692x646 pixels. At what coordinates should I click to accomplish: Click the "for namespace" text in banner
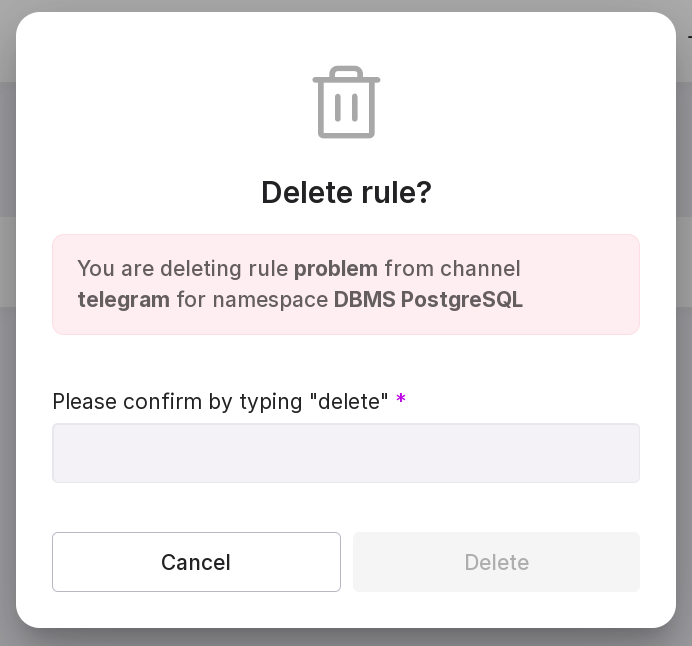pos(252,300)
